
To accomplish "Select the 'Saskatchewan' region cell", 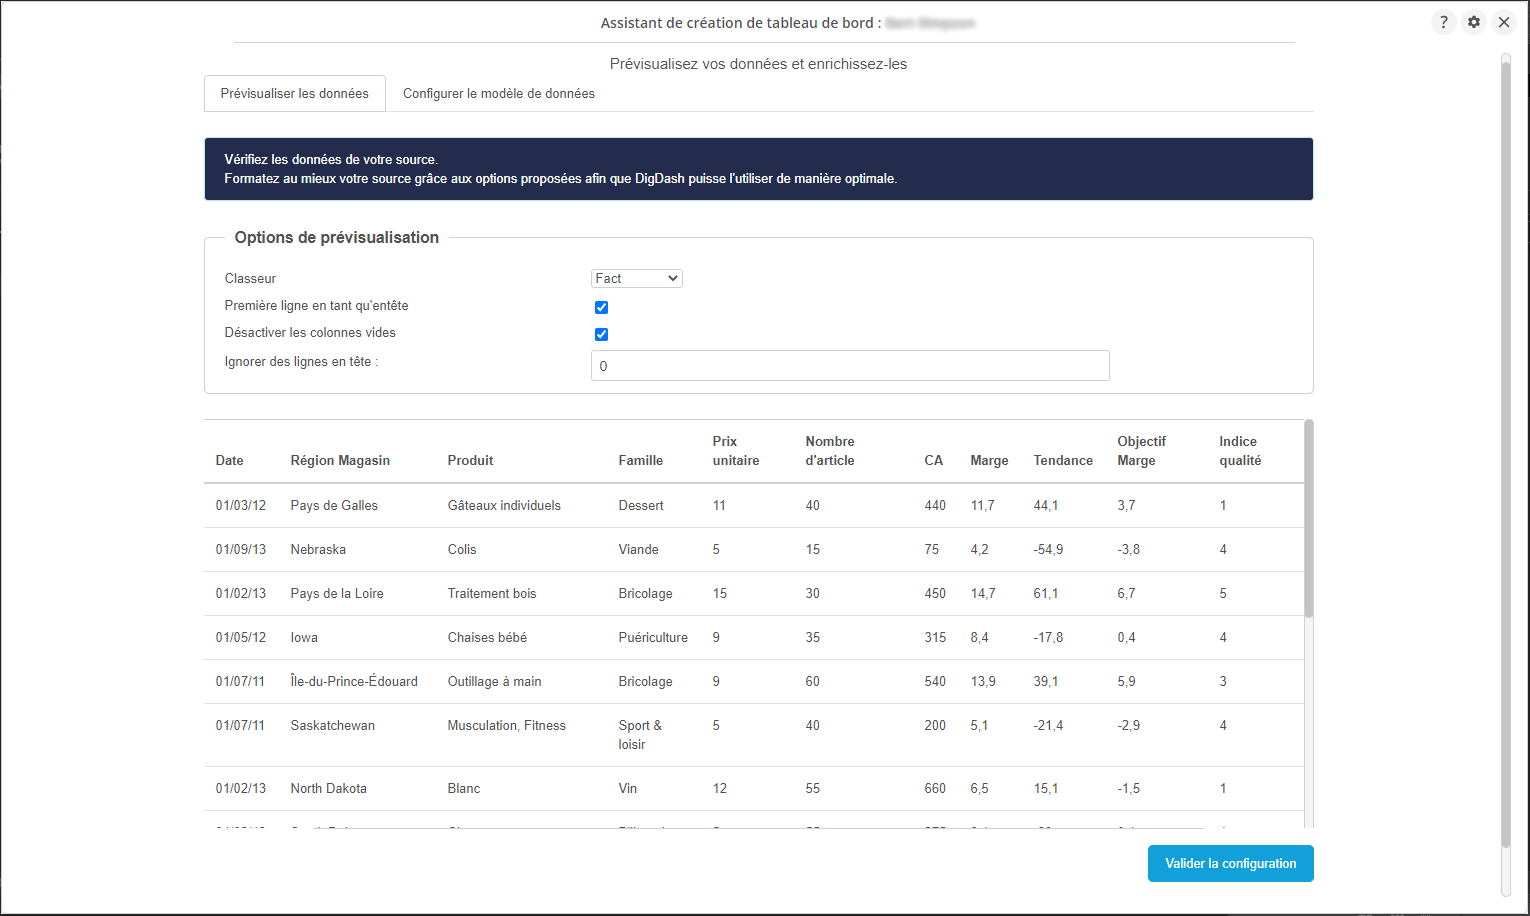I will 333,725.
